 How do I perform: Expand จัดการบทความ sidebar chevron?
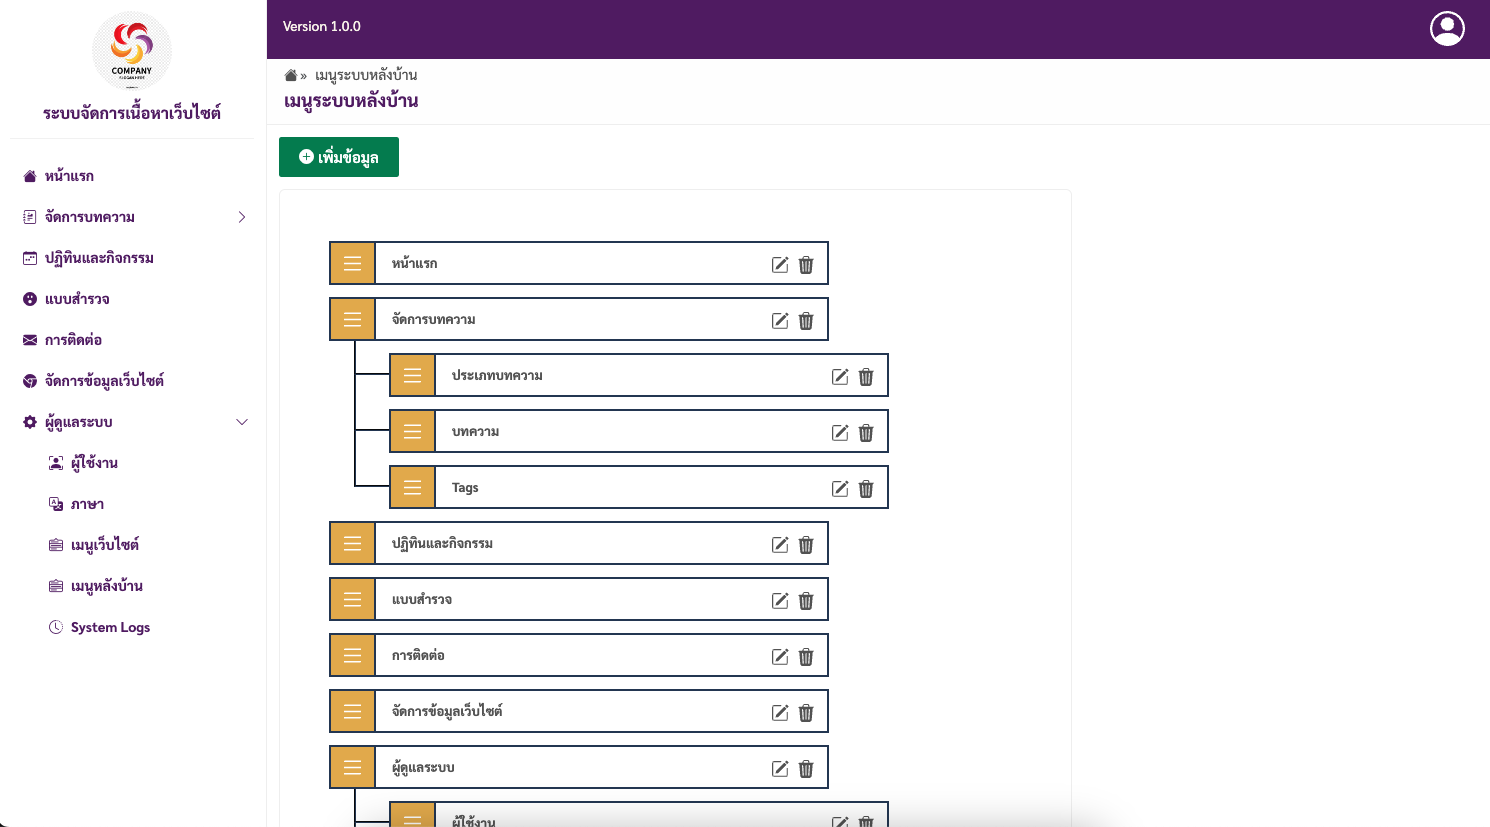click(242, 217)
